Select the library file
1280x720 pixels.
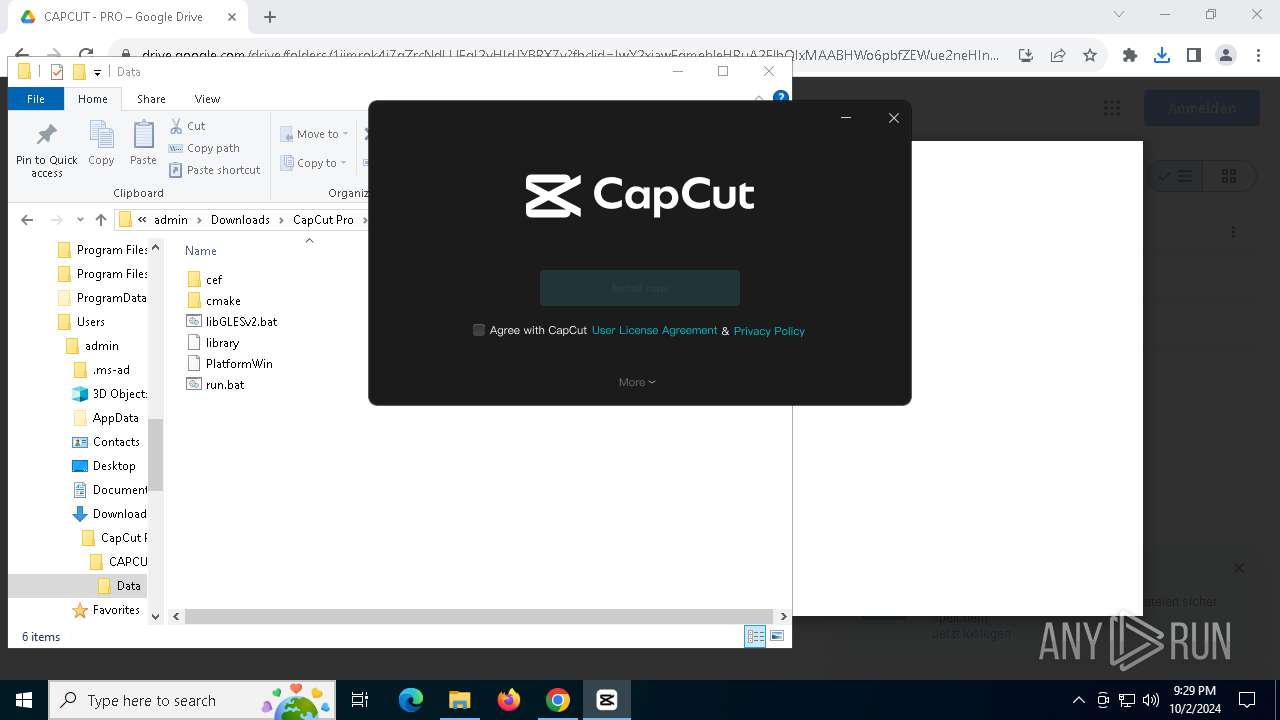[213, 343]
